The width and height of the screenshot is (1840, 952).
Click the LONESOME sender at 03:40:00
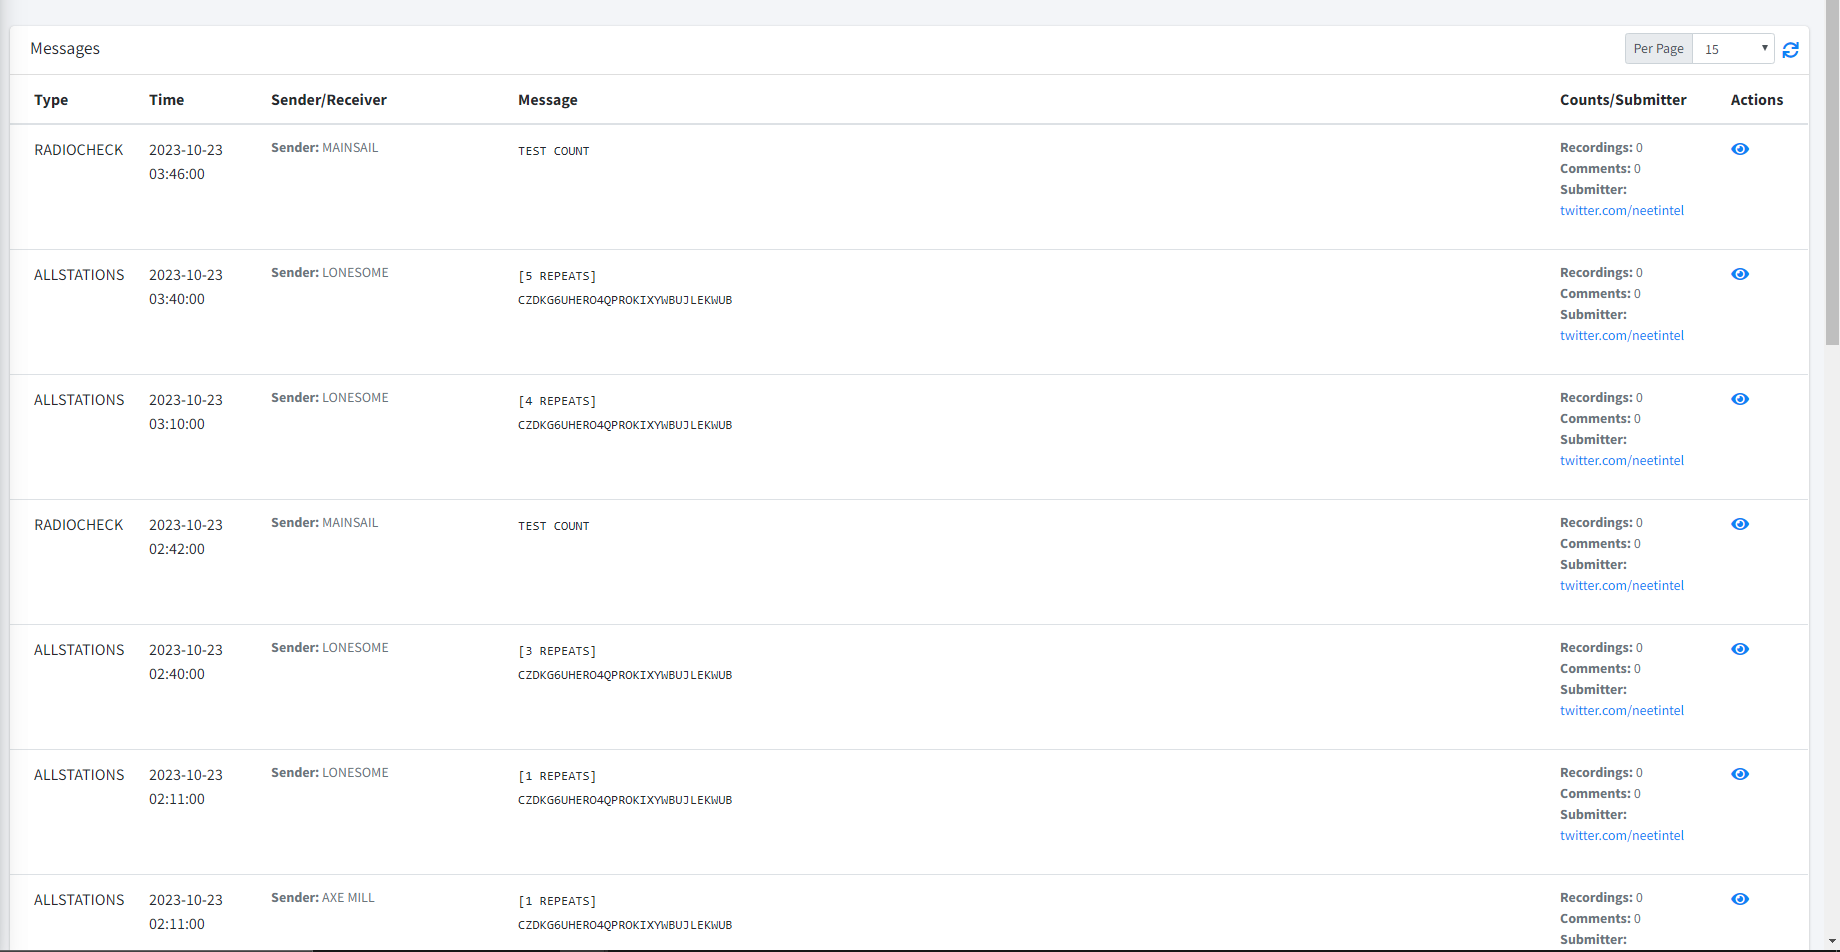pos(355,273)
